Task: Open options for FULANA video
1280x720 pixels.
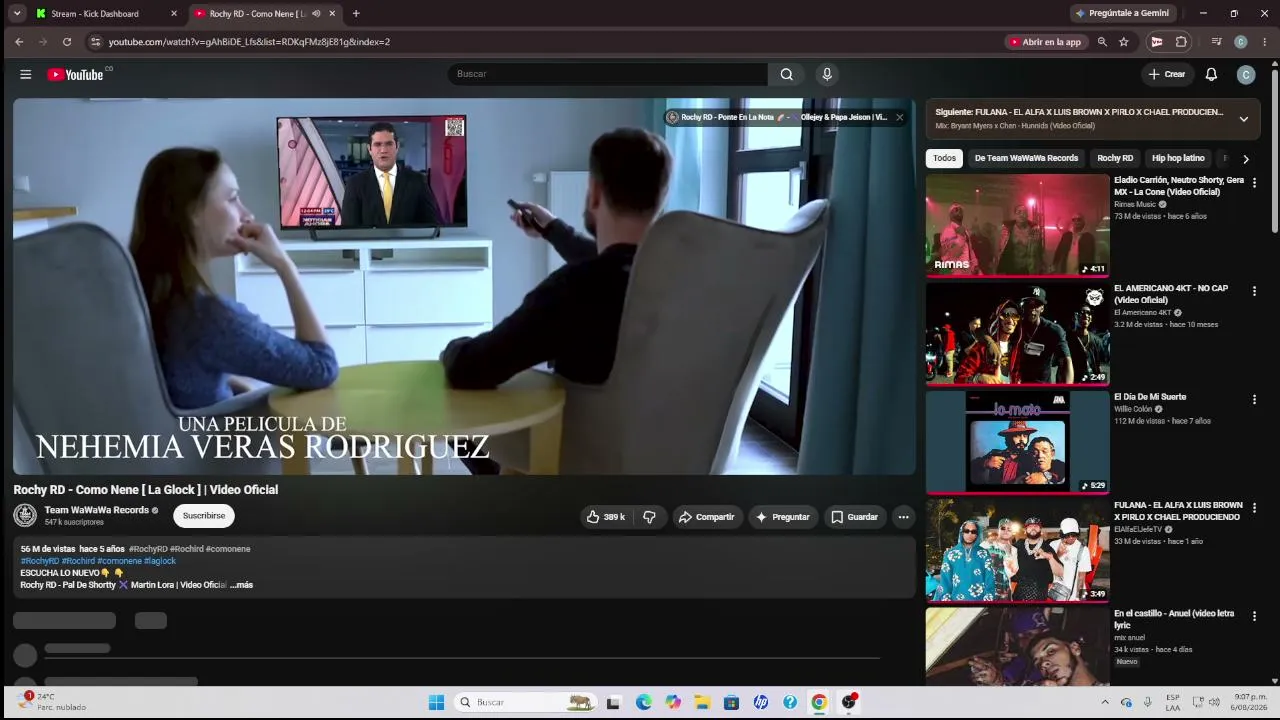Action: (1254, 508)
